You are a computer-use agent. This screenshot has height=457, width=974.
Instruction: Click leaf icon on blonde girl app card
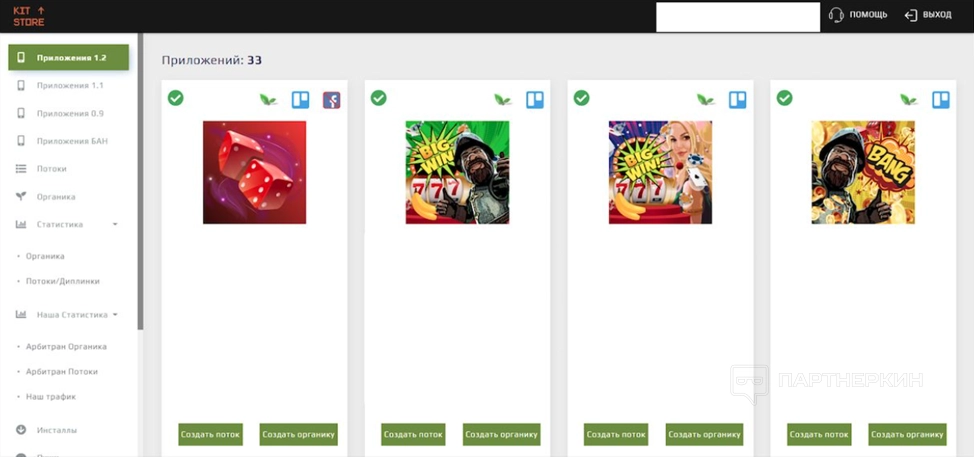[x=706, y=99]
